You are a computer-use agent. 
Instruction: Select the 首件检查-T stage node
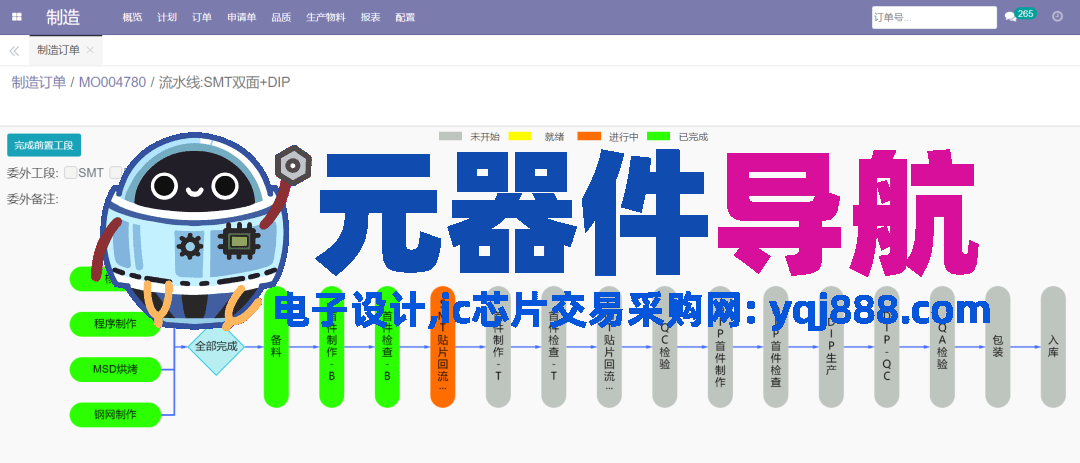click(554, 347)
